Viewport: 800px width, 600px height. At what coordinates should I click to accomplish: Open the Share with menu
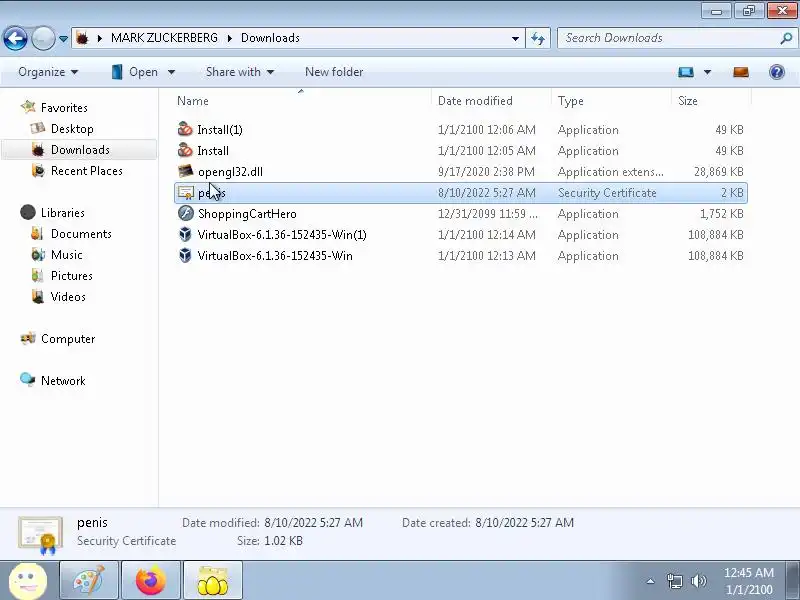[x=240, y=72]
